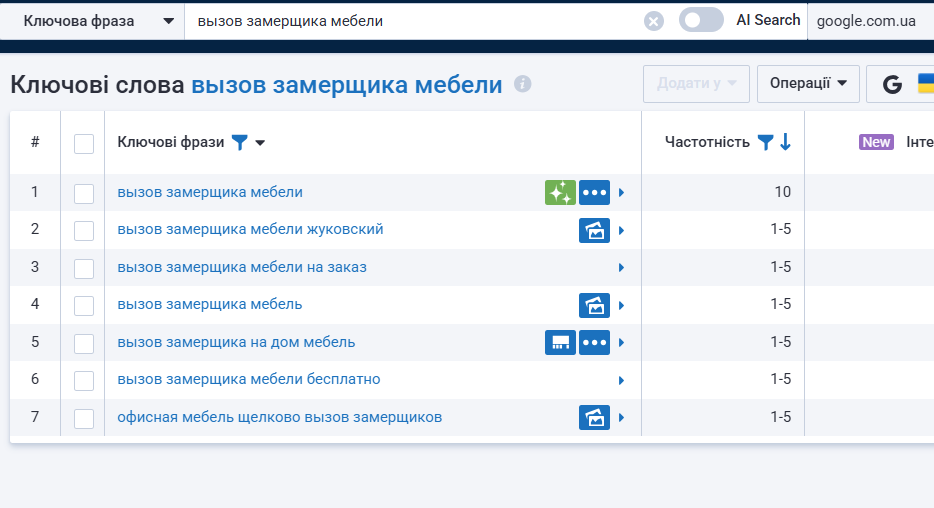Open the 'вызов замерщика мебели на заказ' keyword link
This screenshot has width=934, height=508.
[x=242, y=267]
